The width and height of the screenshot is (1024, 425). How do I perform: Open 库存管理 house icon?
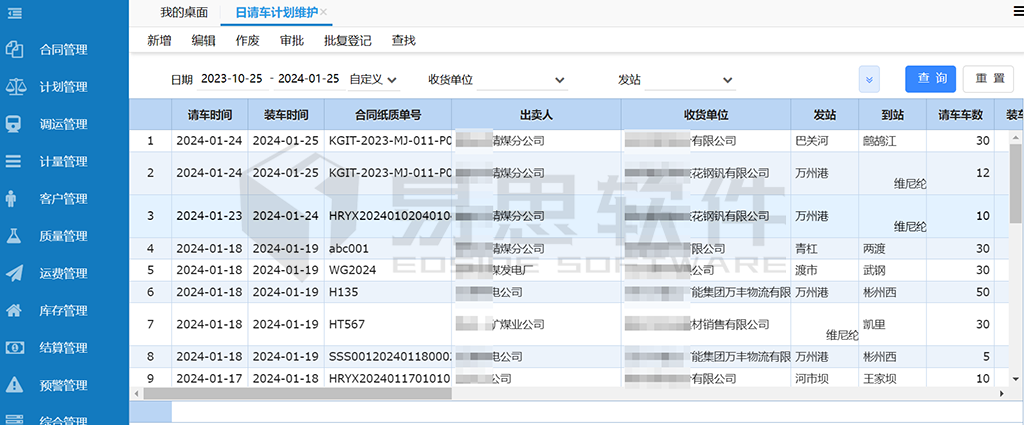coord(15,310)
